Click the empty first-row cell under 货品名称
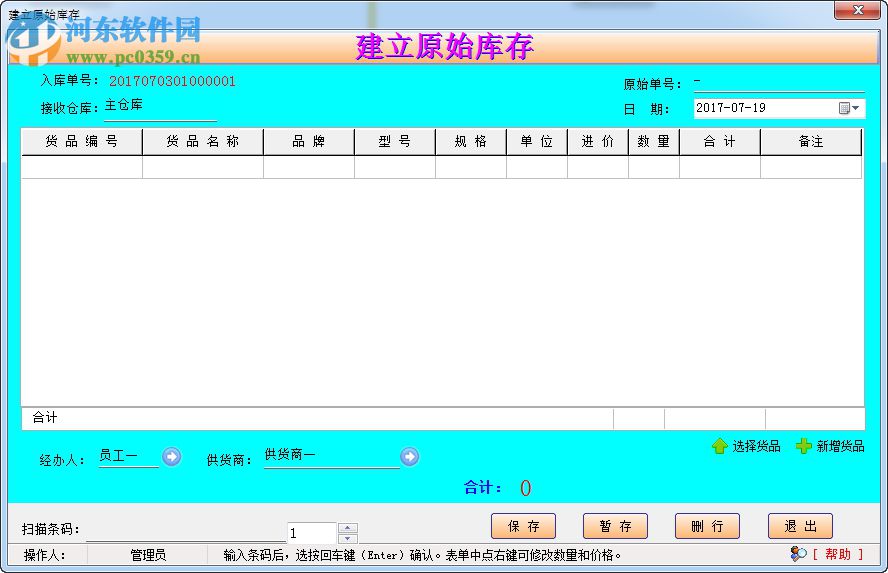The width and height of the screenshot is (888, 573). click(203, 167)
